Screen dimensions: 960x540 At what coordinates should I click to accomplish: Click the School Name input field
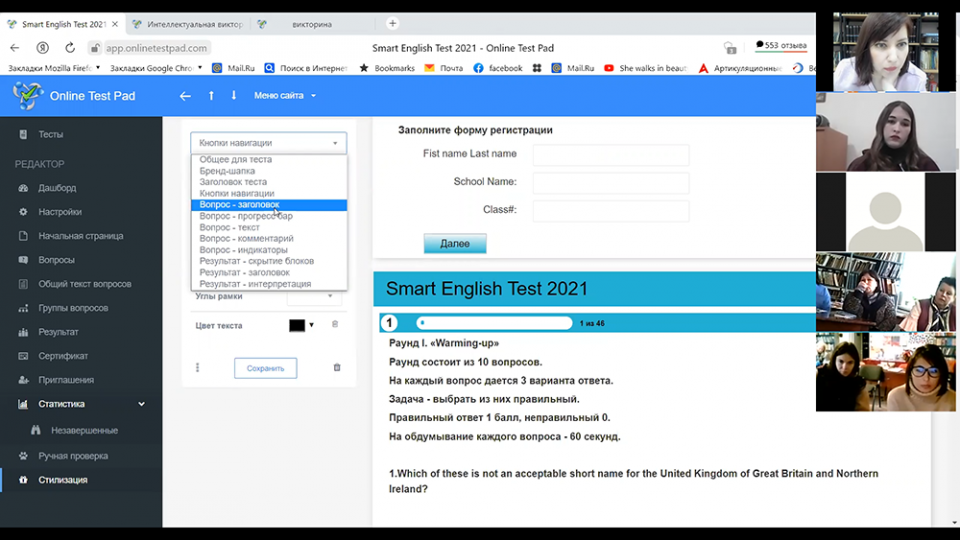click(610, 183)
